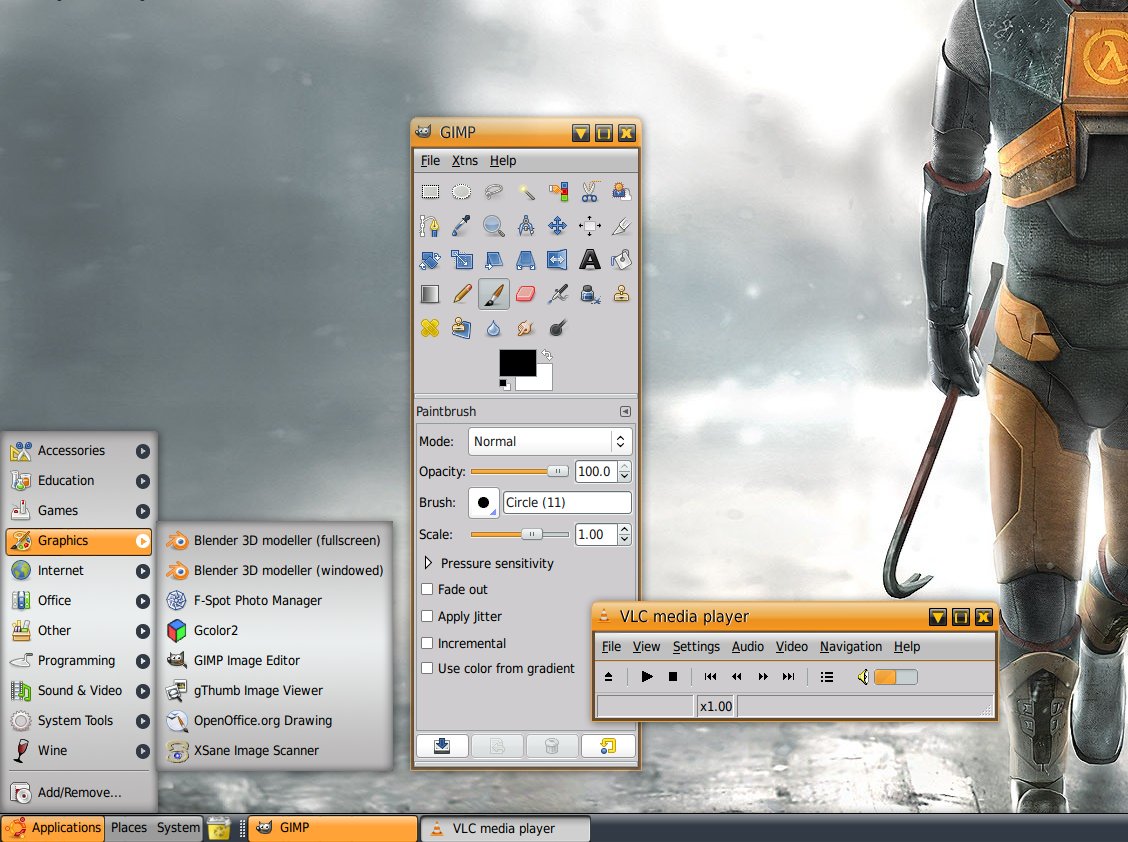
Task: Select the Ellipse Select tool
Action: 461,191
